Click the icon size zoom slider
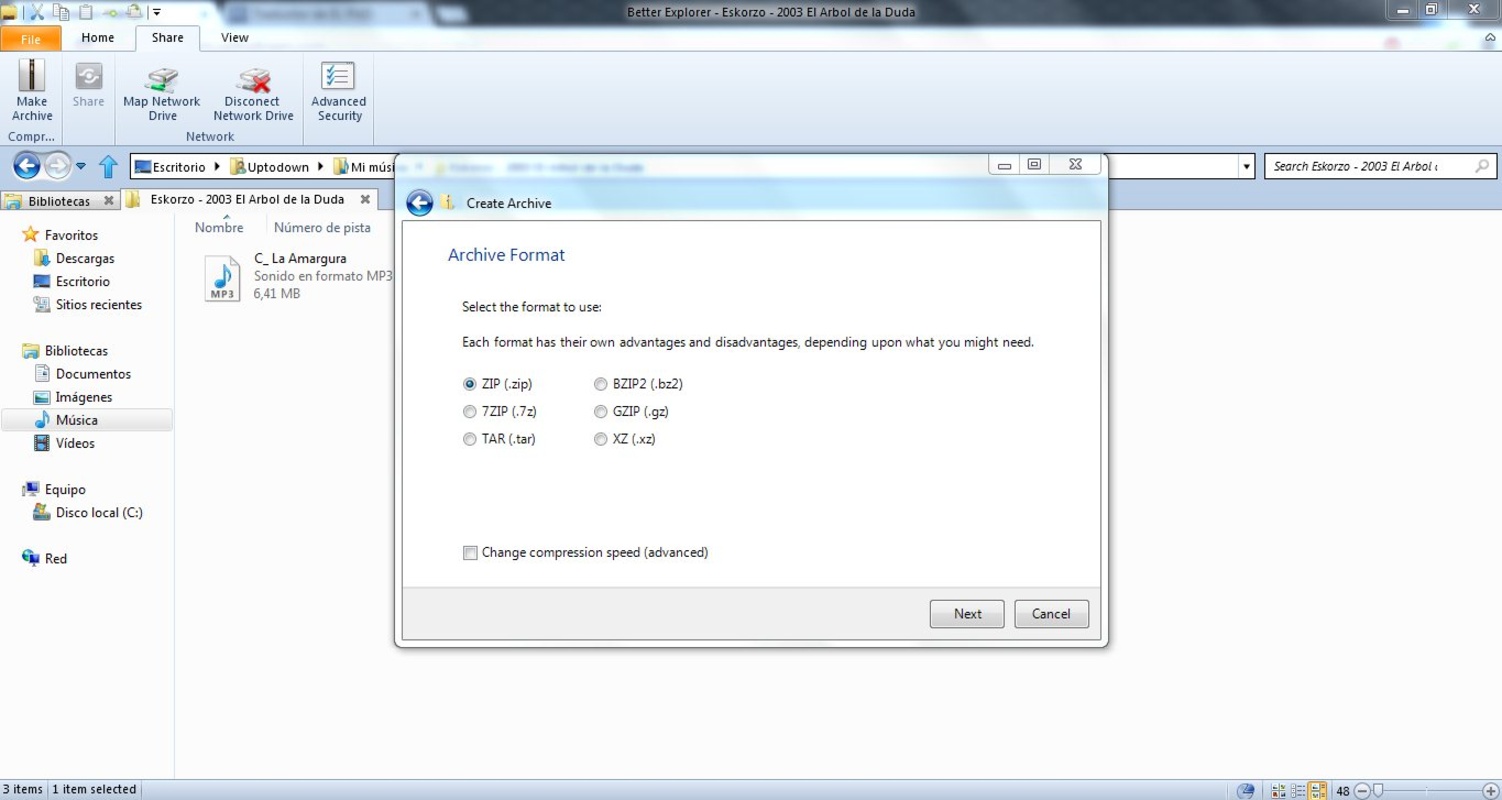Screen dimensions: 1502x800 click(x=1378, y=791)
